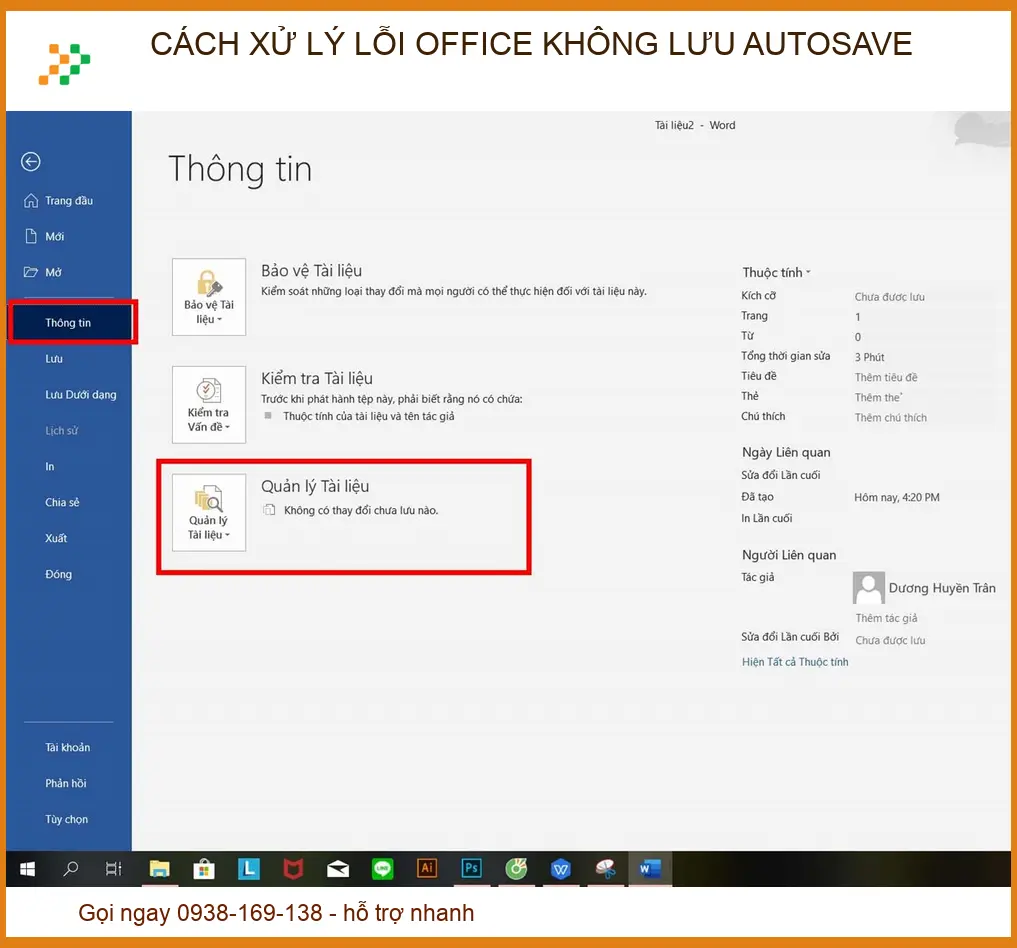Screen dimensions: 1017x948
Task: Expand the Thuộc tính properties dropdown
Action: click(x=776, y=272)
